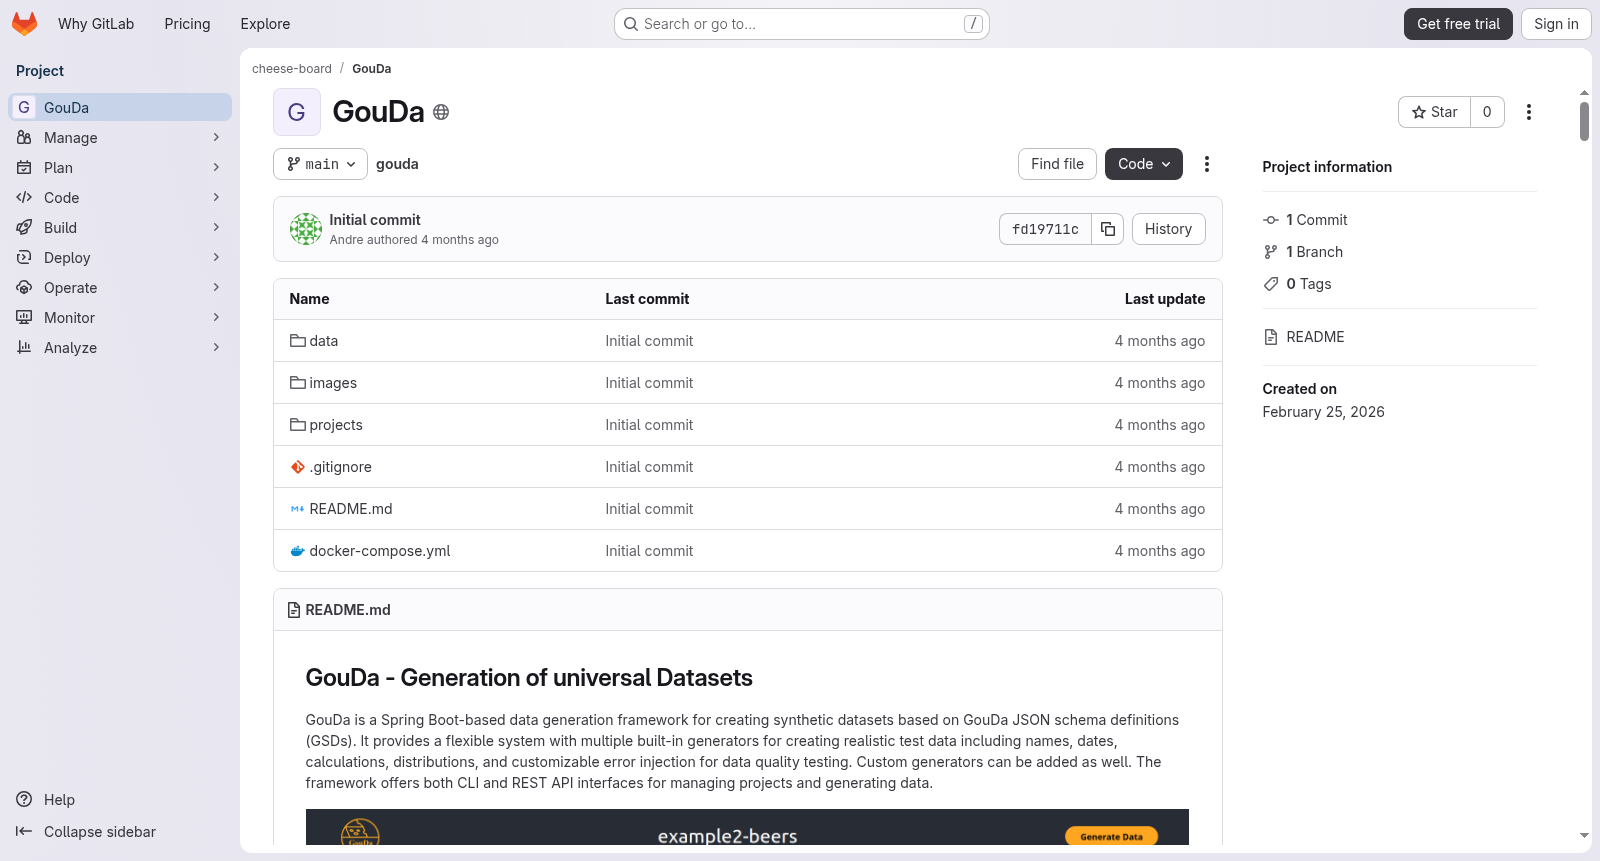Open the Explore menu item
Viewport: 1600px width, 861px height.
click(265, 24)
